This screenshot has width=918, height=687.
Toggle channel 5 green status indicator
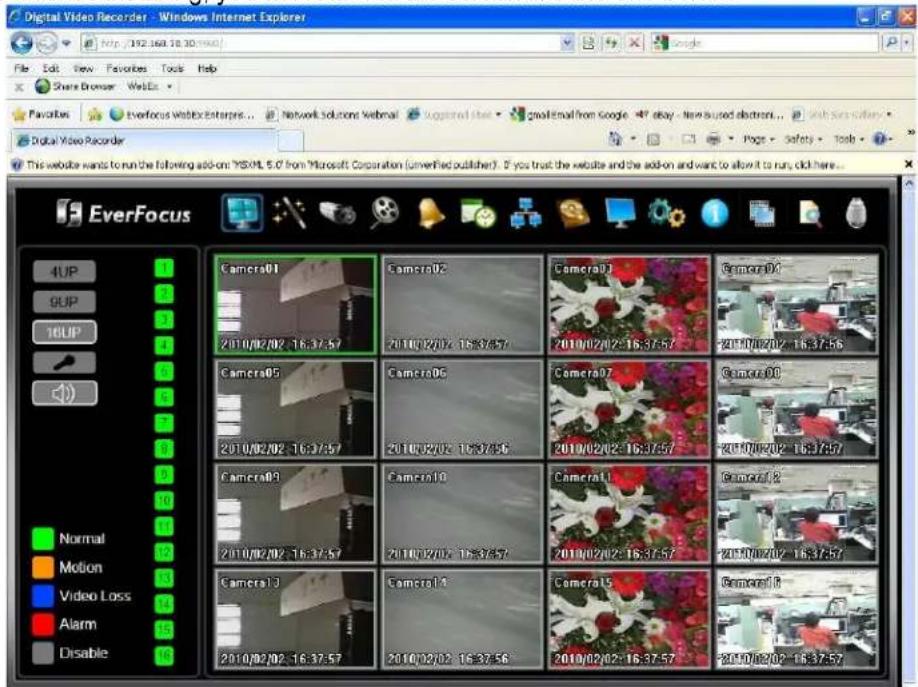pyautogui.click(x=165, y=371)
